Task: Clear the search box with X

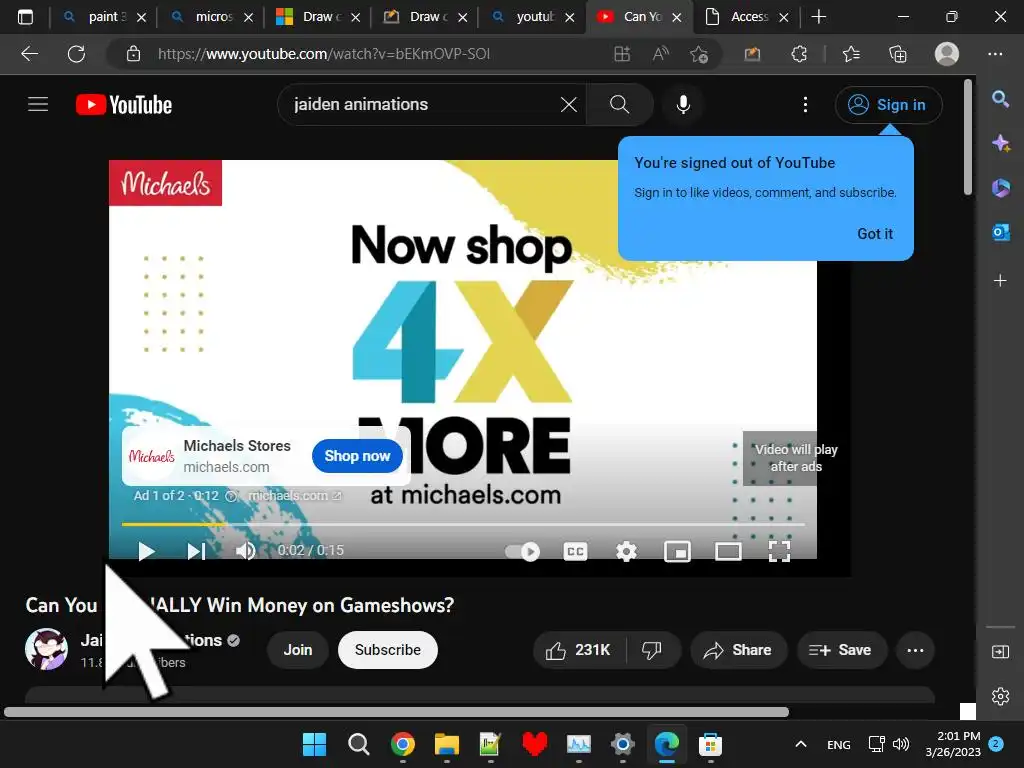Action: (569, 104)
